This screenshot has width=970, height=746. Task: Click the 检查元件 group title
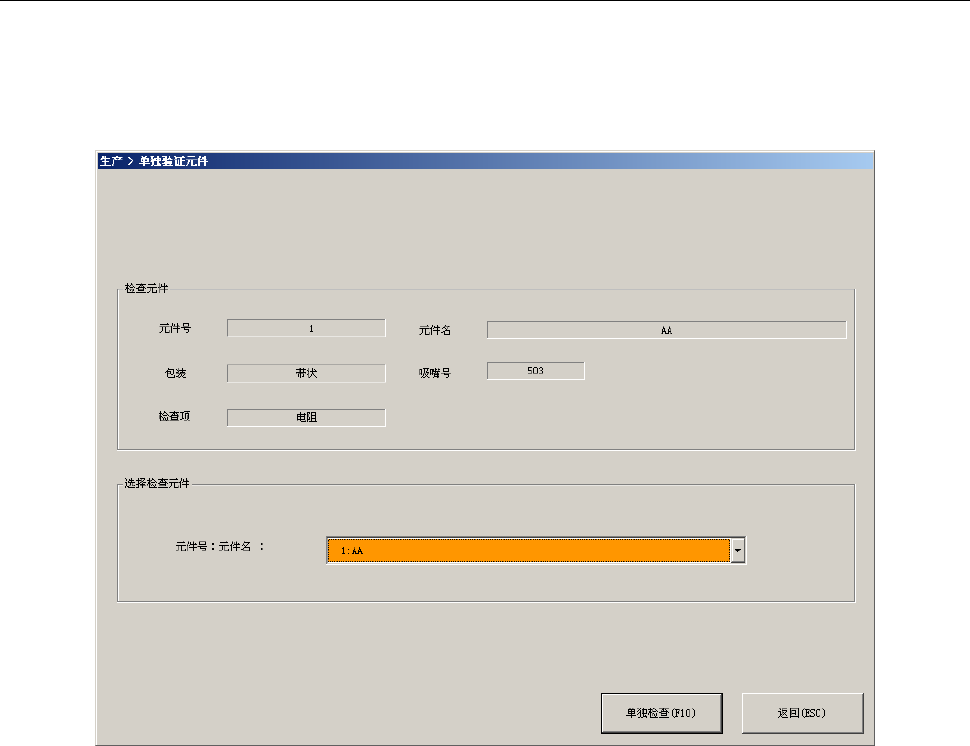[x=147, y=288]
